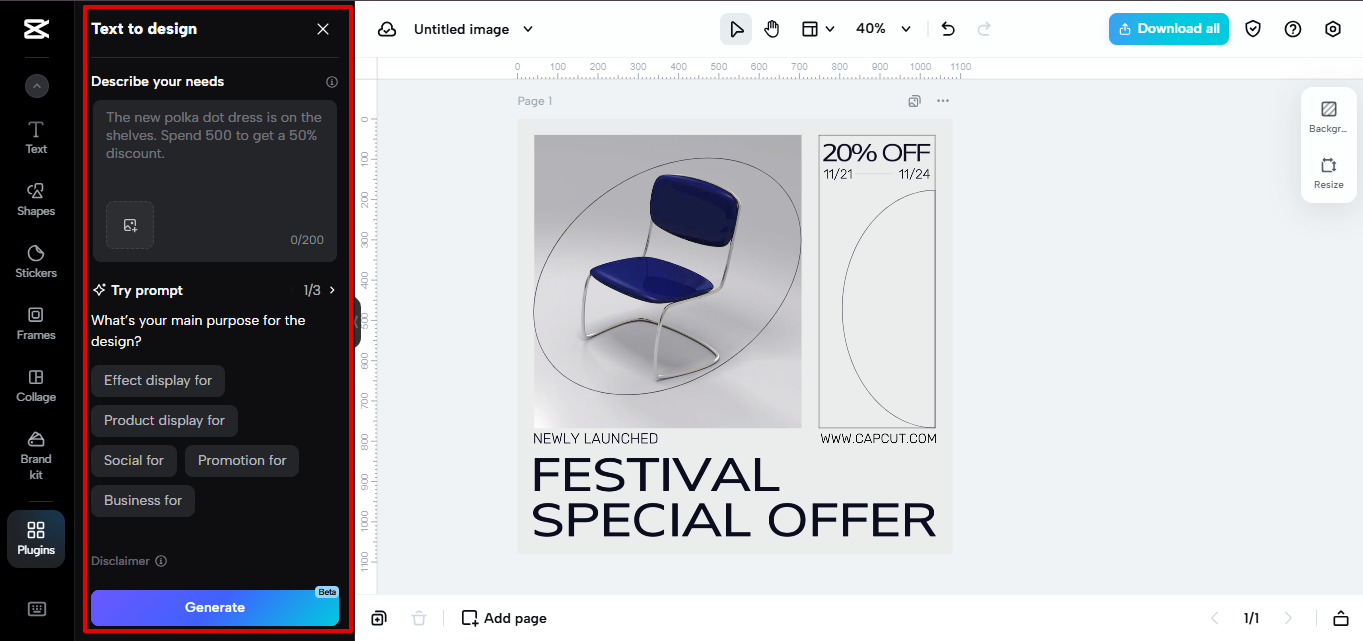Open the Shapes panel
The height and width of the screenshot is (641, 1363).
[x=35, y=199]
